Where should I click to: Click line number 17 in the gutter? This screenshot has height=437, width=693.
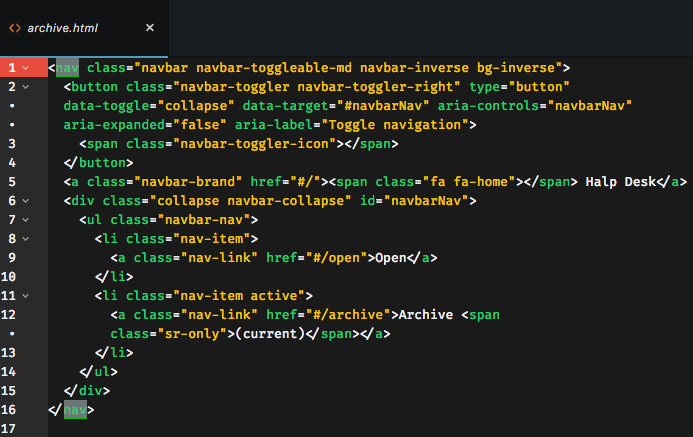click(8, 429)
